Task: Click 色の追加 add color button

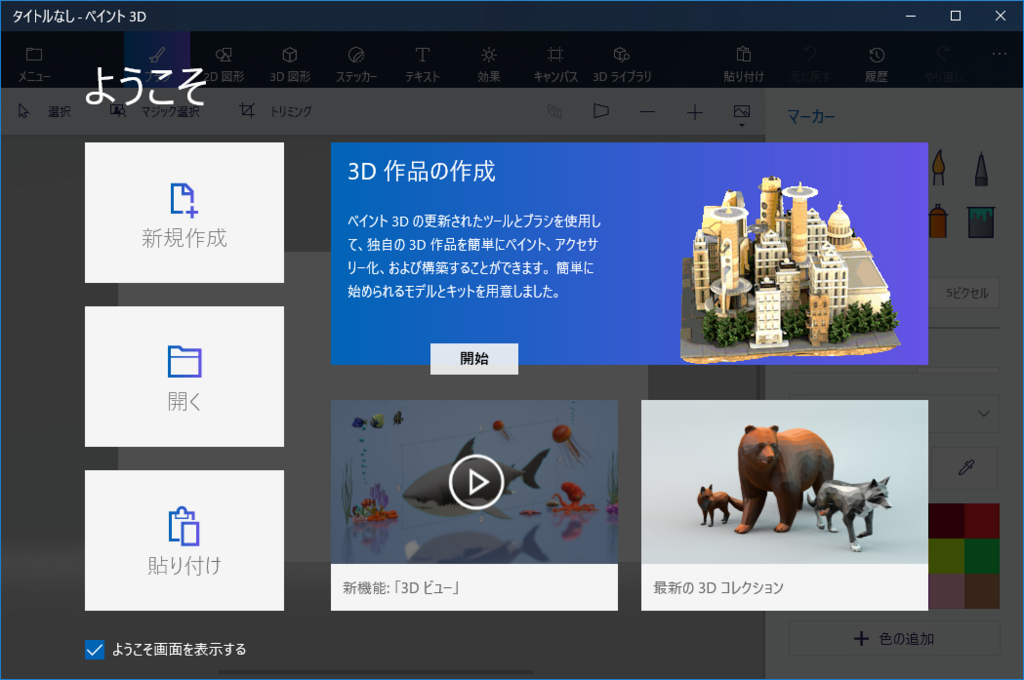Action: [x=895, y=638]
